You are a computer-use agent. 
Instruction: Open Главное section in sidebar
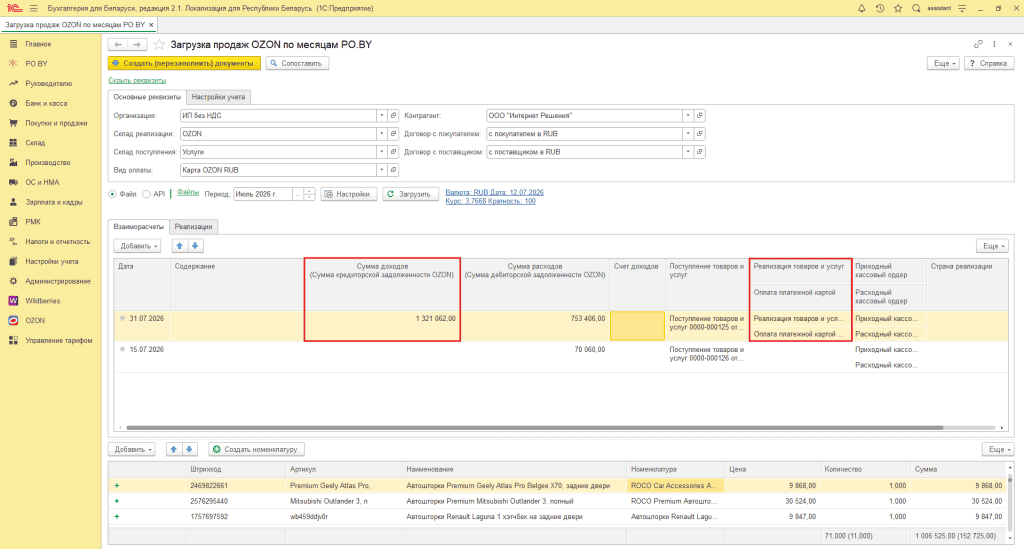point(38,44)
